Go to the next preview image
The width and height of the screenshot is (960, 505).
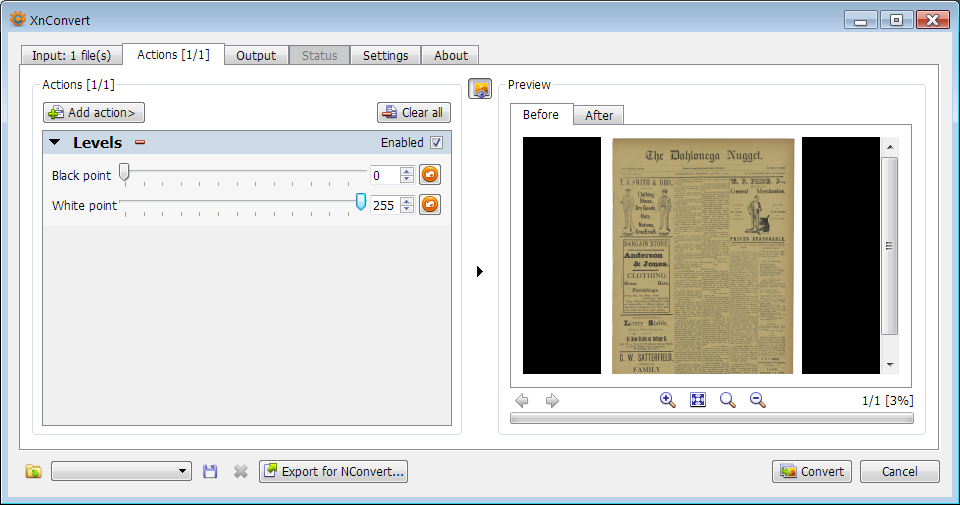click(552, 400)
